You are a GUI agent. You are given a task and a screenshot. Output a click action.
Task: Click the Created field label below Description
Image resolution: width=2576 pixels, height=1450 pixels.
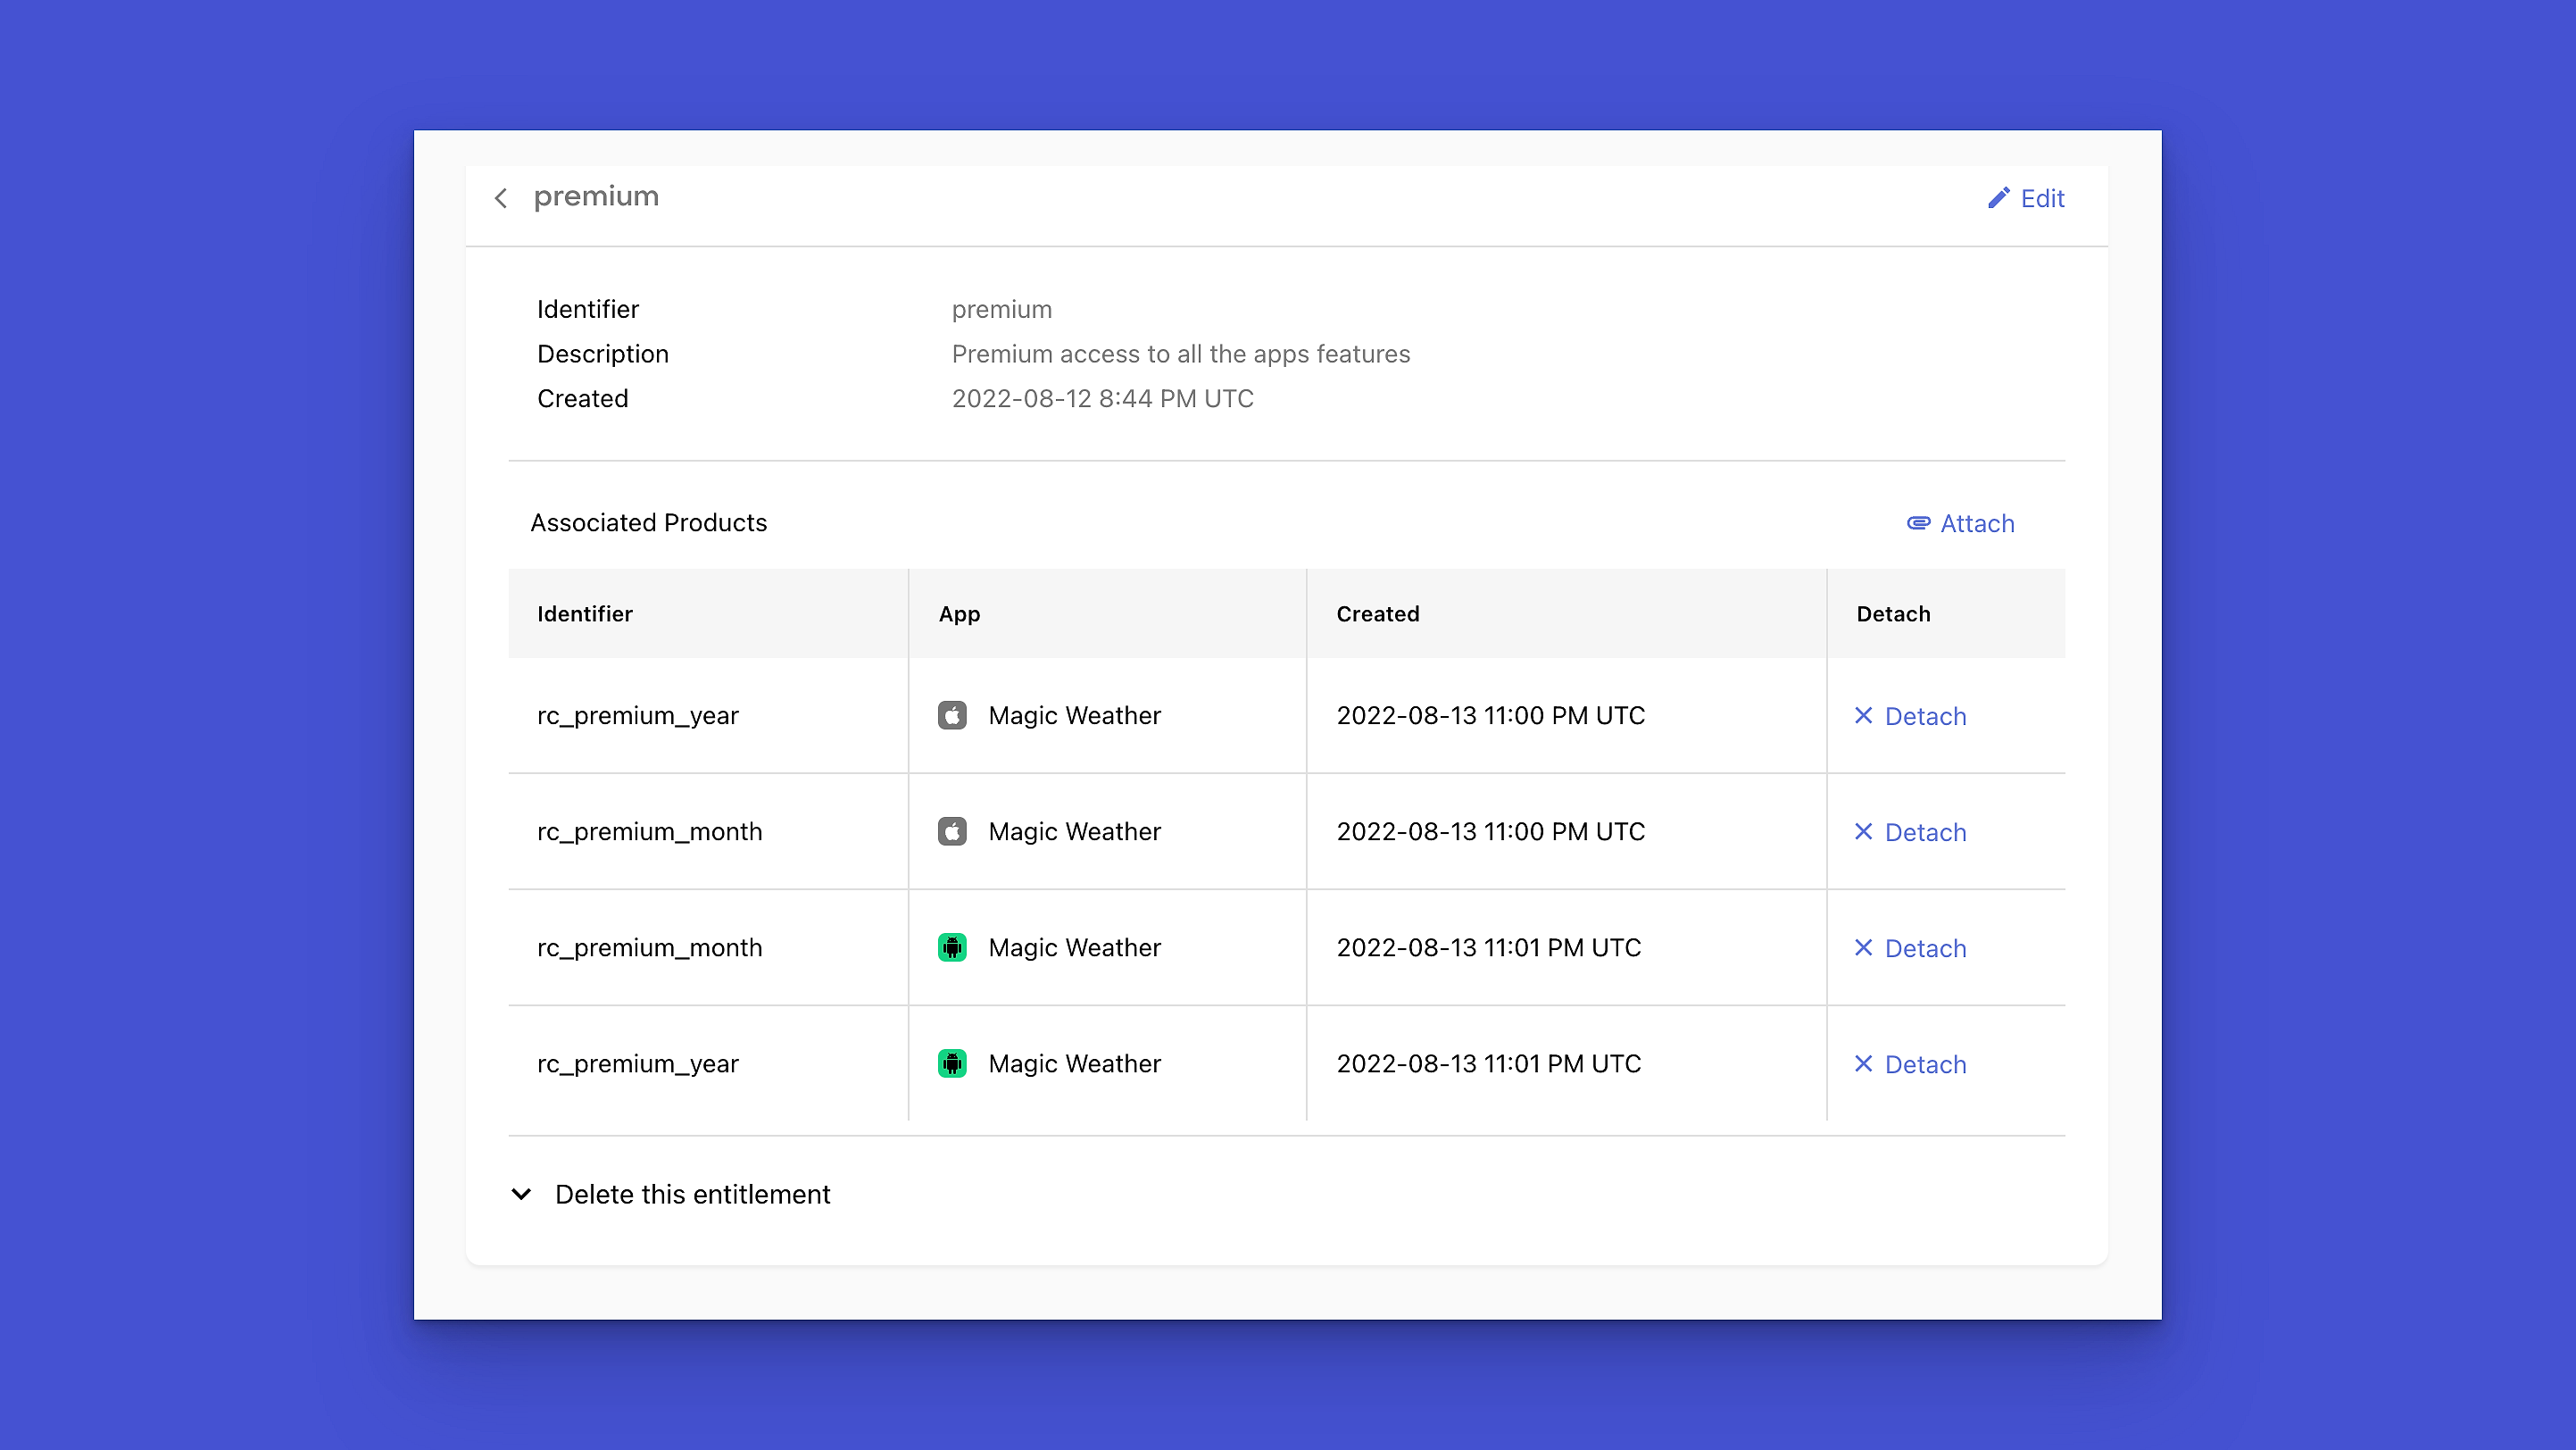[582, 398]
